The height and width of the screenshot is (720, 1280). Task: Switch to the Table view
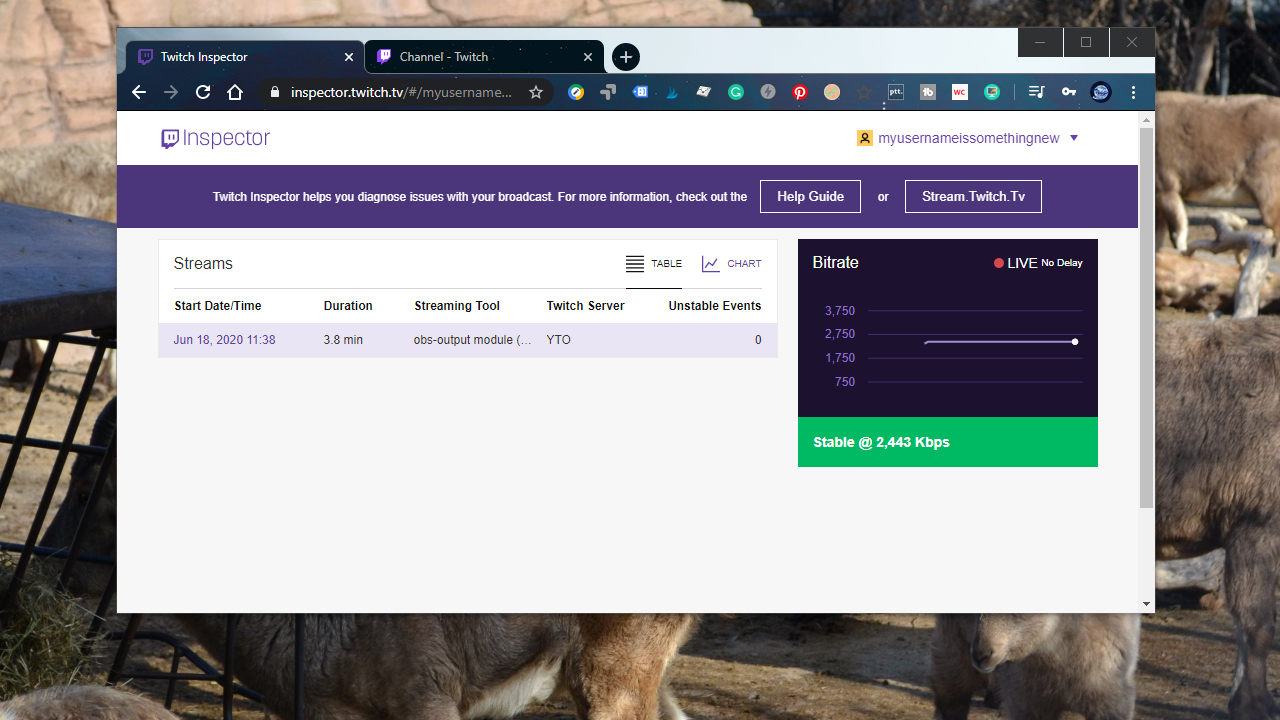pyautogui.click(x=654, y=264)
